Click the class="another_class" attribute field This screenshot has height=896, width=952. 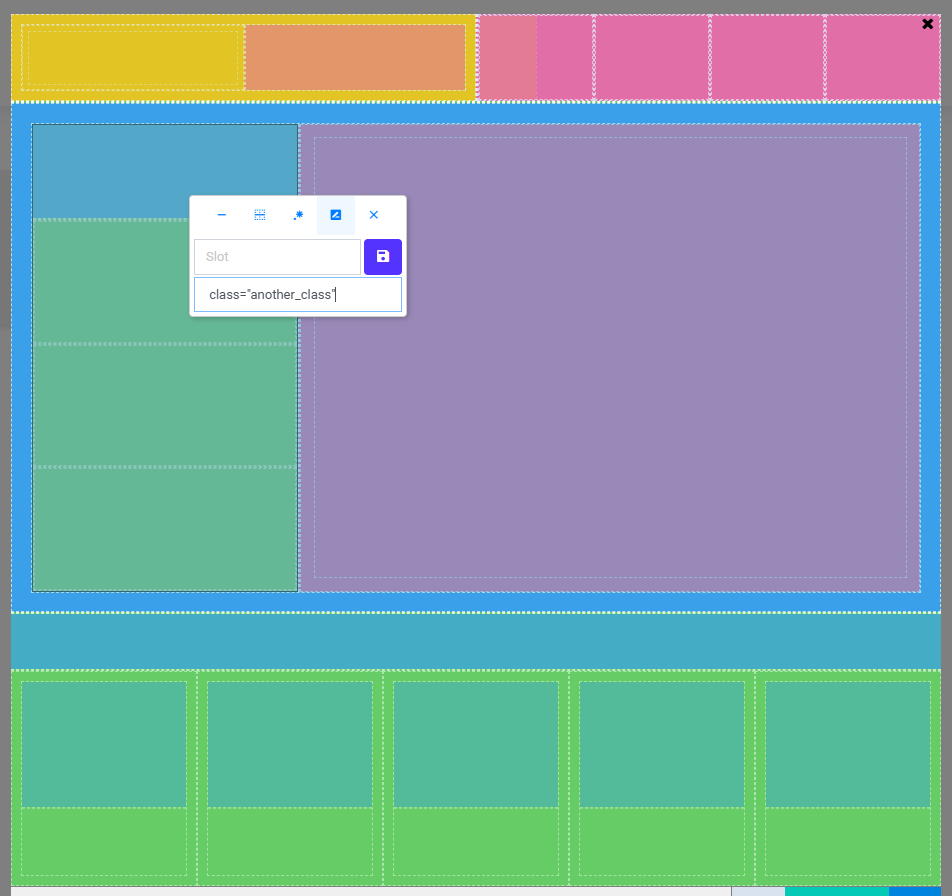pos(298,295)
